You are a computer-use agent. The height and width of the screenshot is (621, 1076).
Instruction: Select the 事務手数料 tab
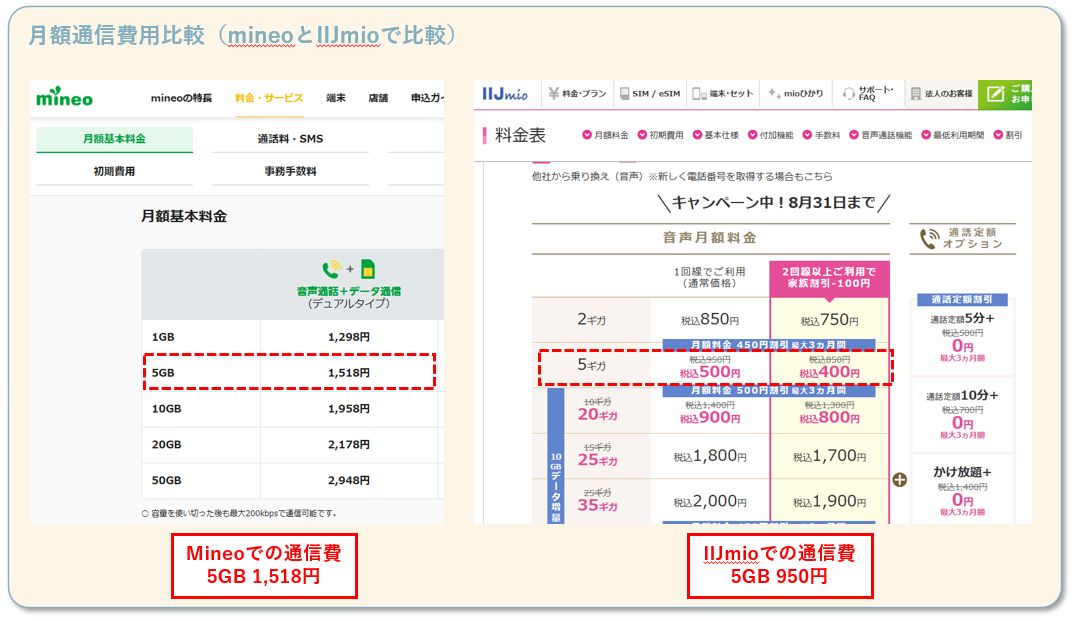(x=290, y=172)
